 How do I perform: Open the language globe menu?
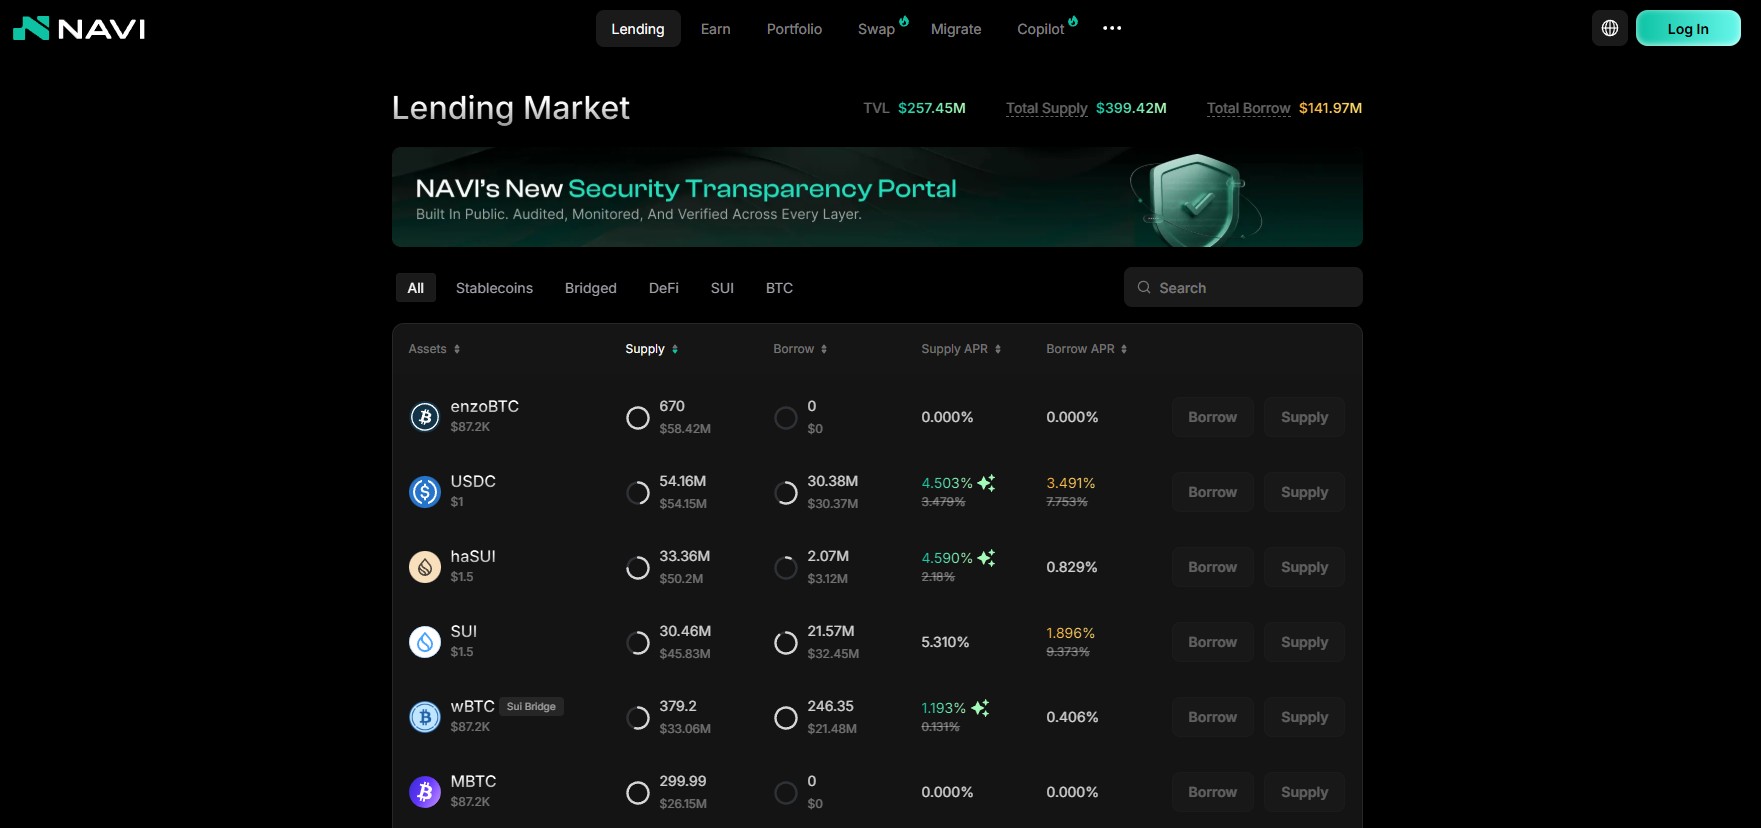tap(1610, 28)
